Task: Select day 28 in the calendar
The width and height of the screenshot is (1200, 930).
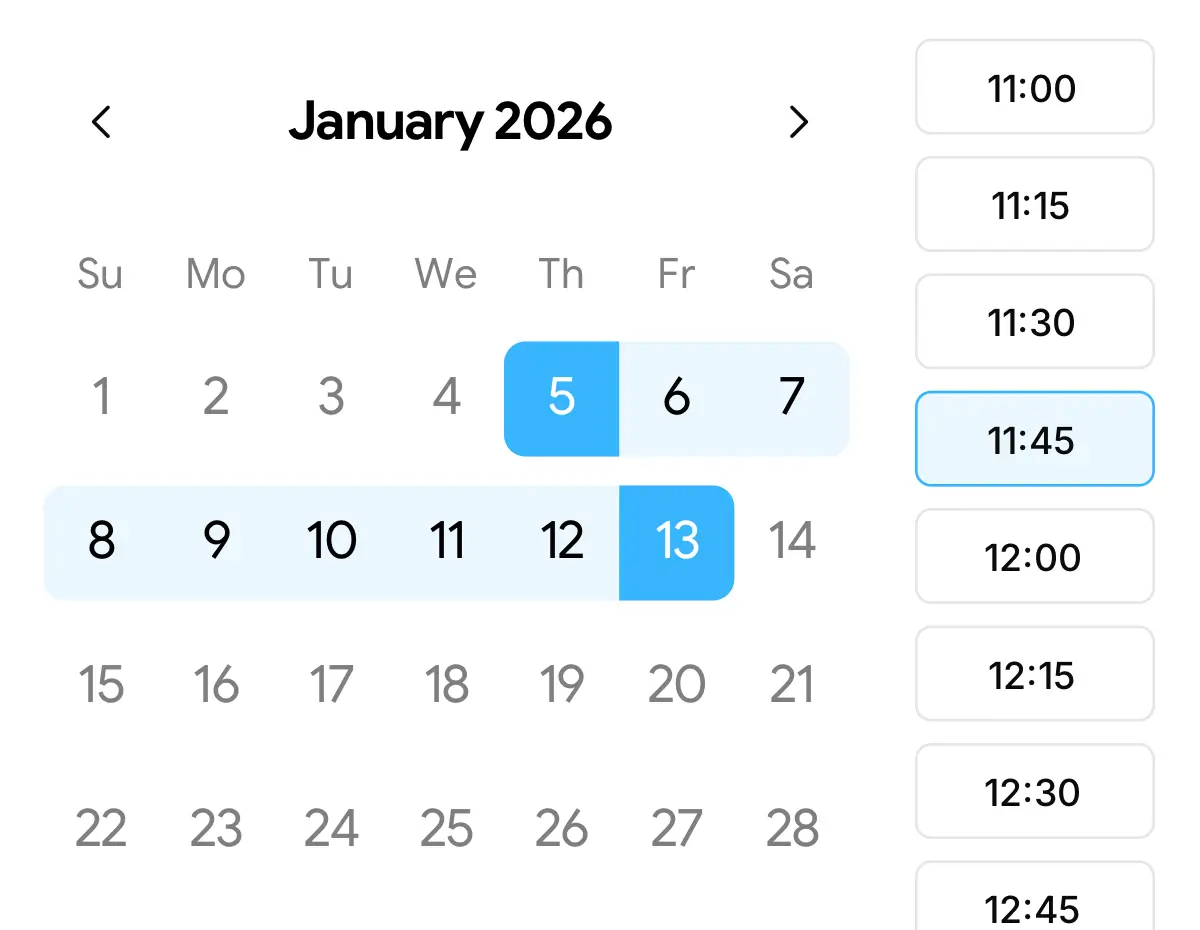Action: point(792,829)
